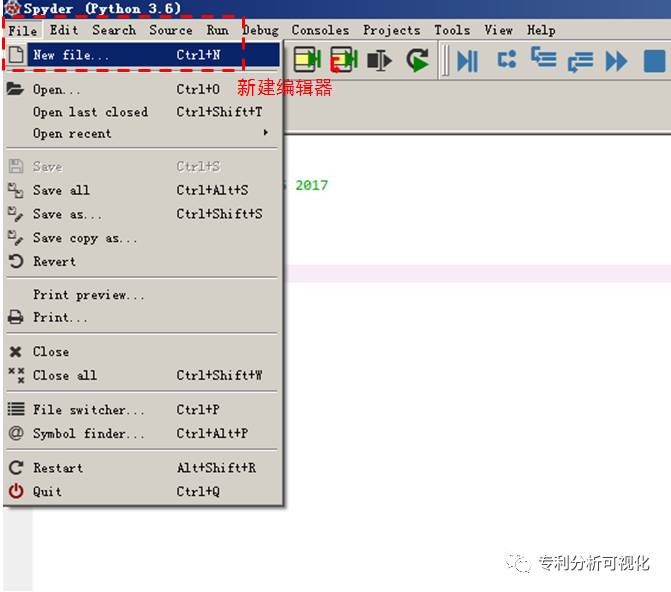Click Continue execution double-arrow icon
This screenshot has width=671, height=592.
pos(616,61)
